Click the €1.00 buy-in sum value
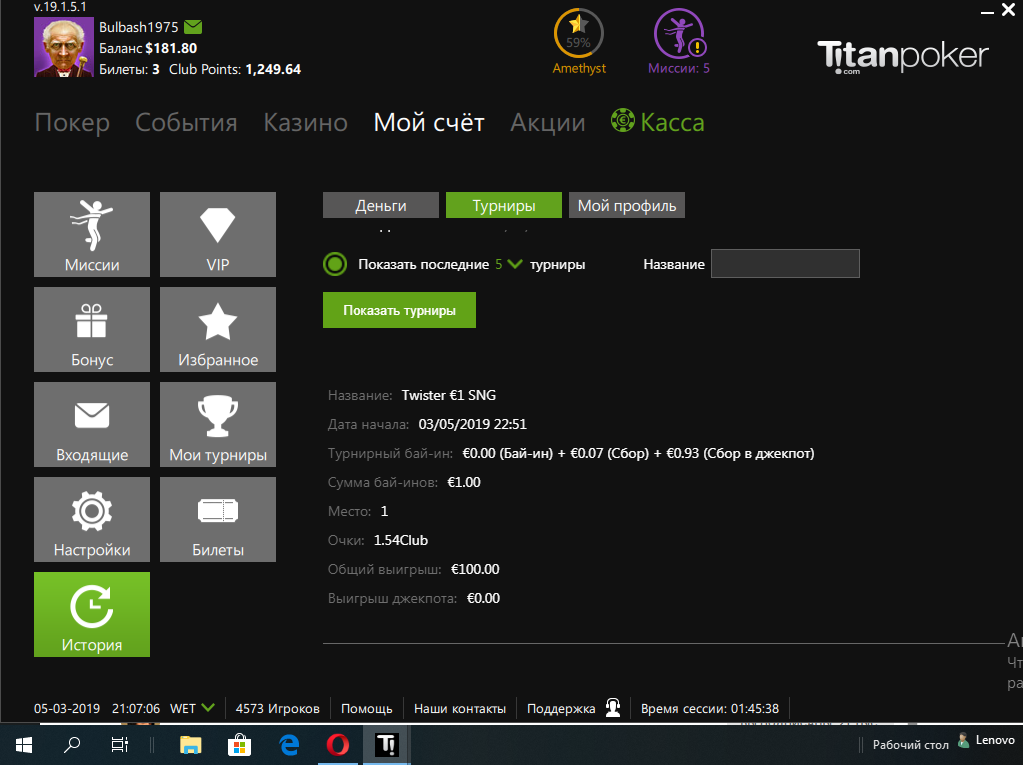 tap(464, 482)
